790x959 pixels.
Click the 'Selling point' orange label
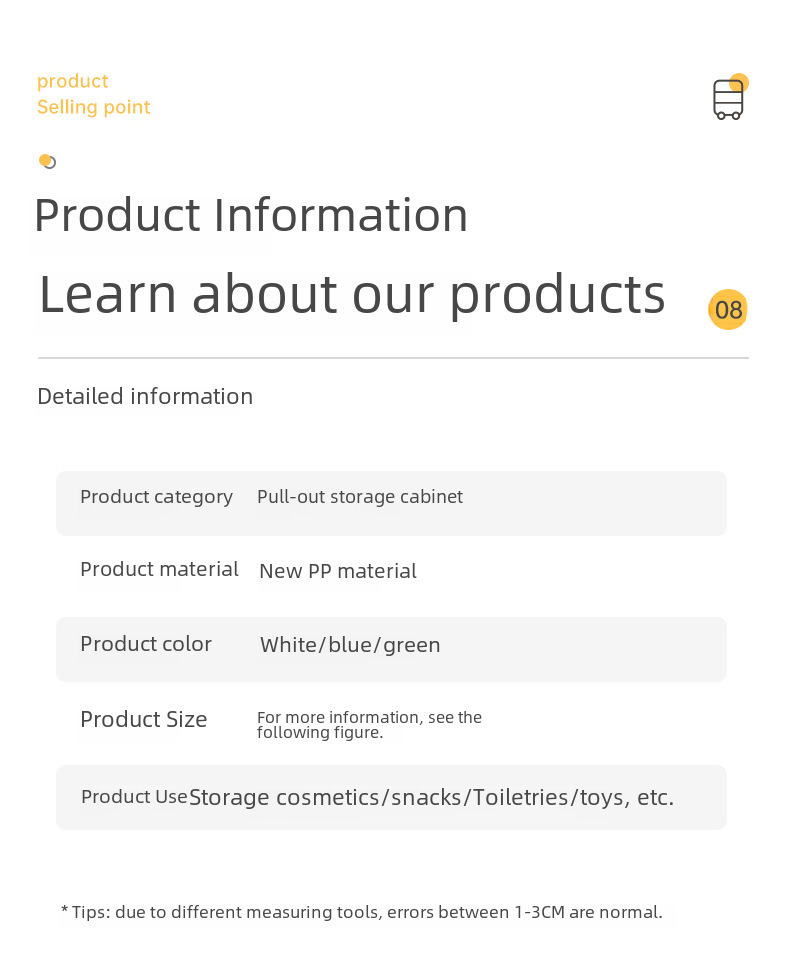click(94, 107)
